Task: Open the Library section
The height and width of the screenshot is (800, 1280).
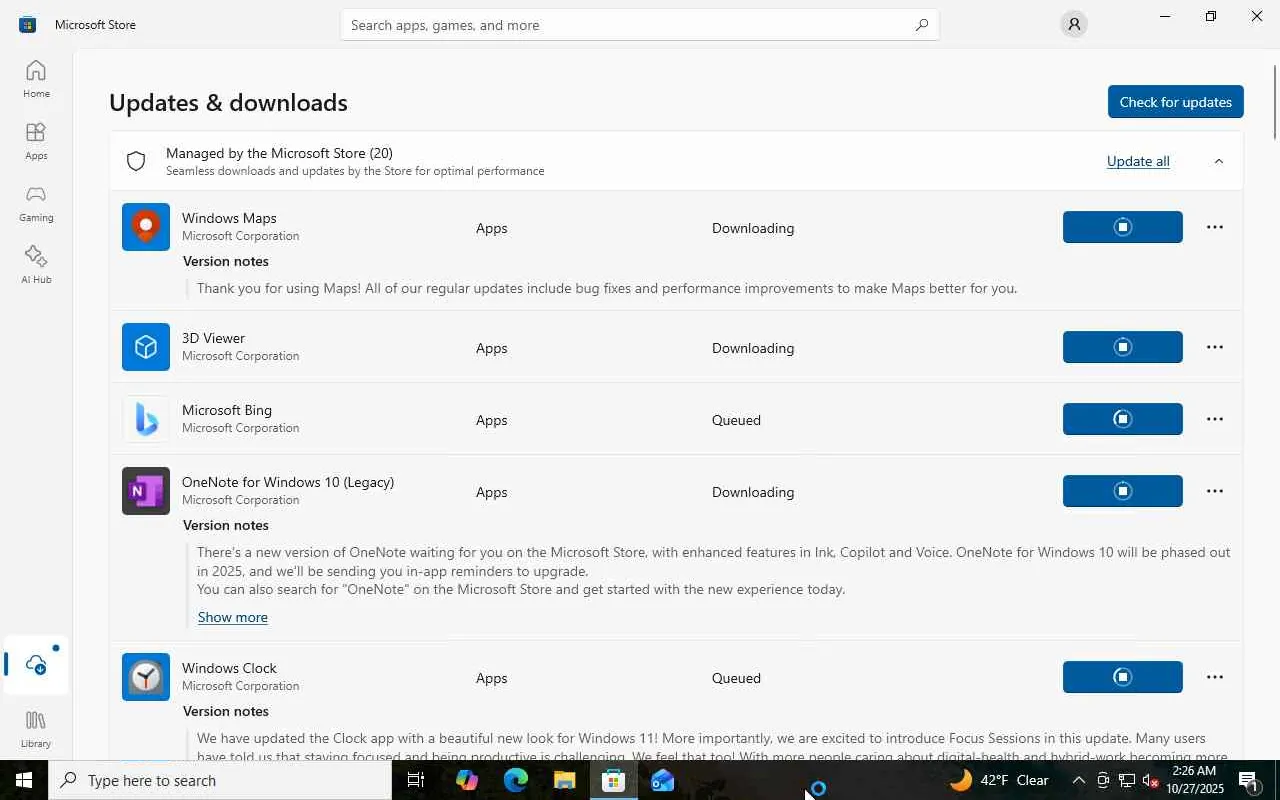Action: (36, 729)
